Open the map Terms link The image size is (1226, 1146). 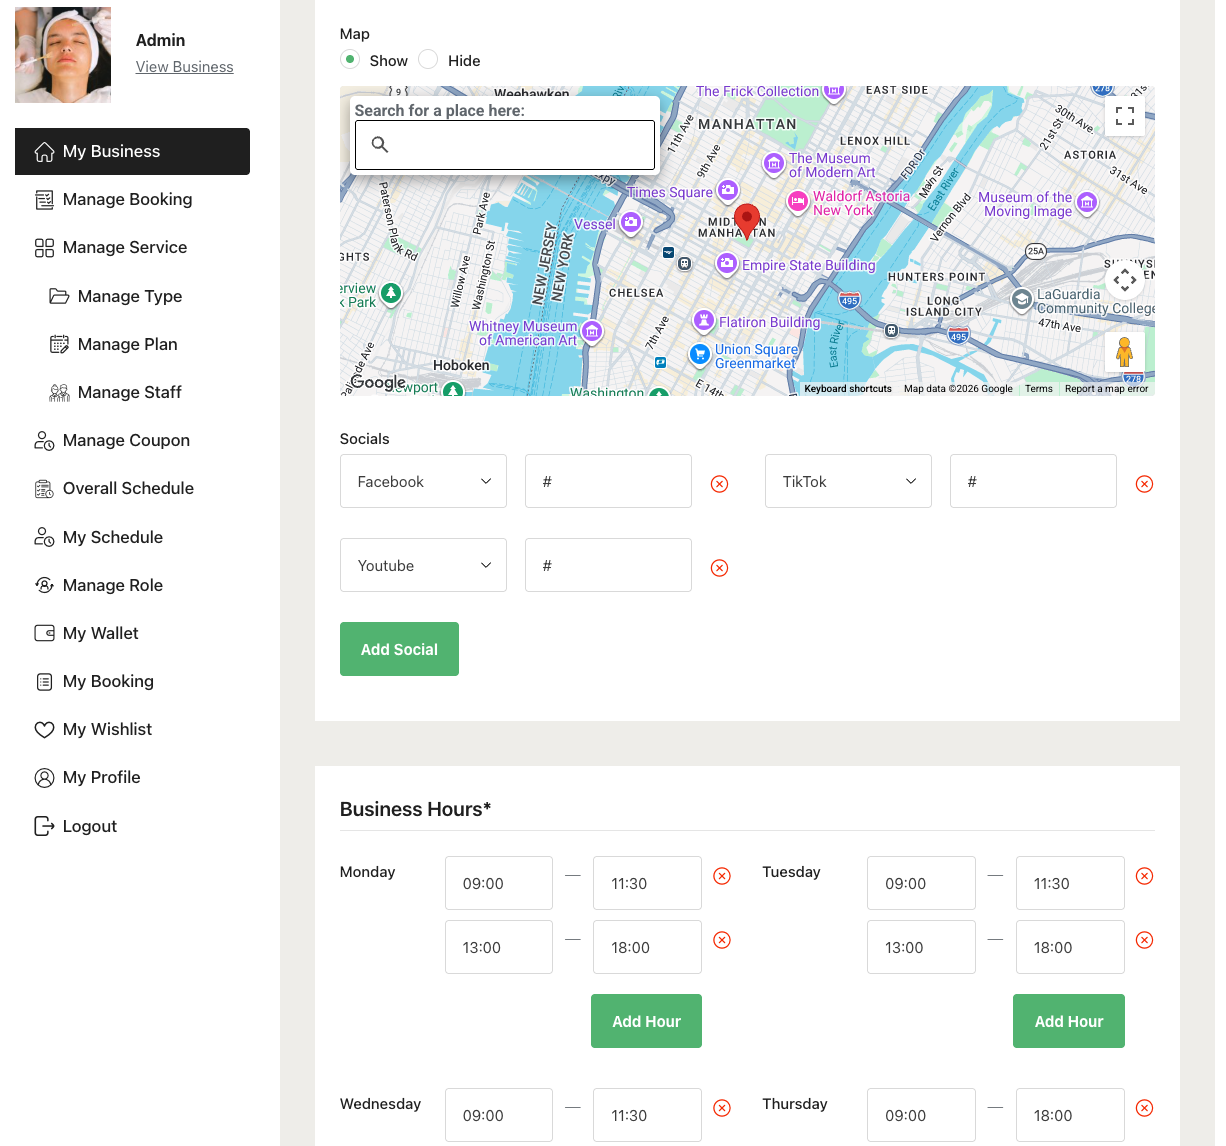[x=1039, y=389]
